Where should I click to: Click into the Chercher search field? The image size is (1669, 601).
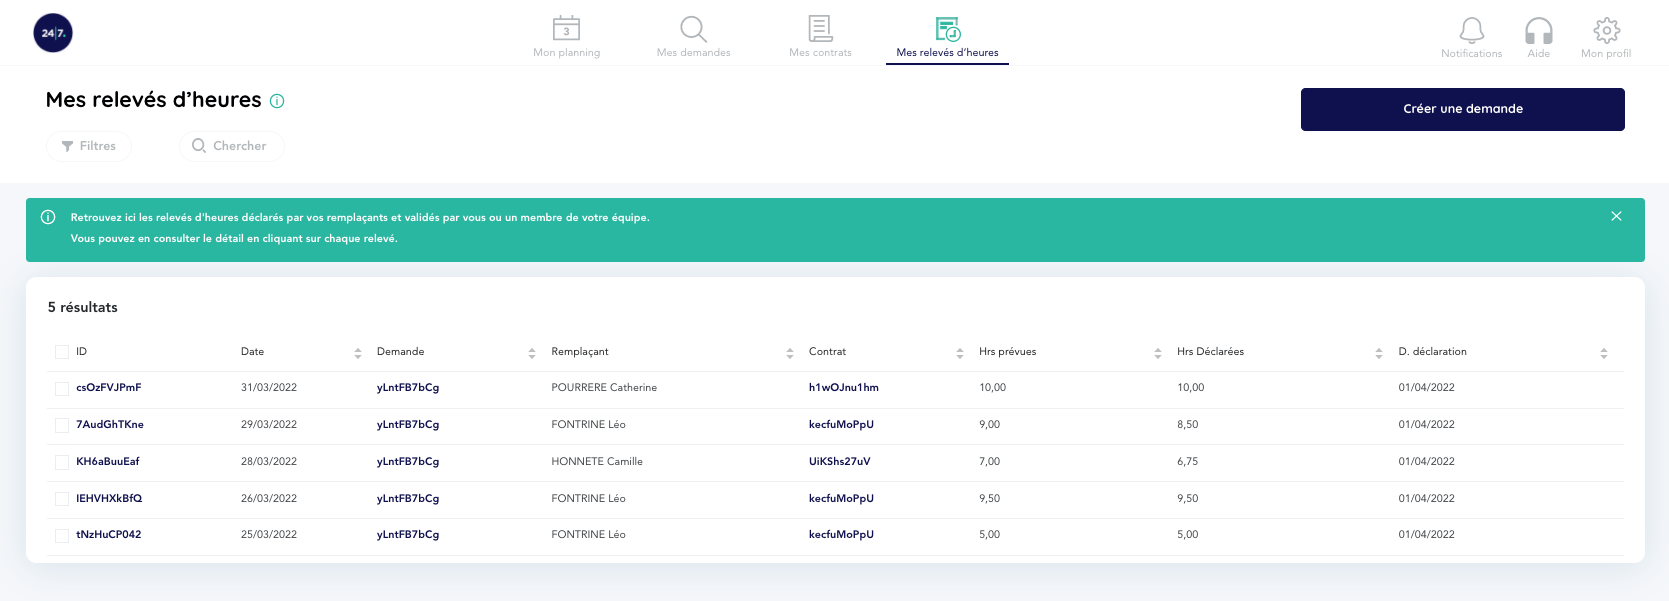point(232,146)
